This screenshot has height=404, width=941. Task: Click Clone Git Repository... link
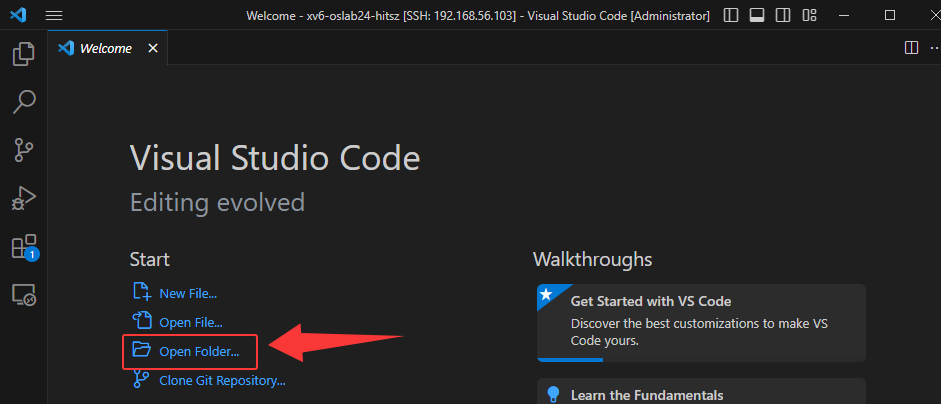coord(222,380)
